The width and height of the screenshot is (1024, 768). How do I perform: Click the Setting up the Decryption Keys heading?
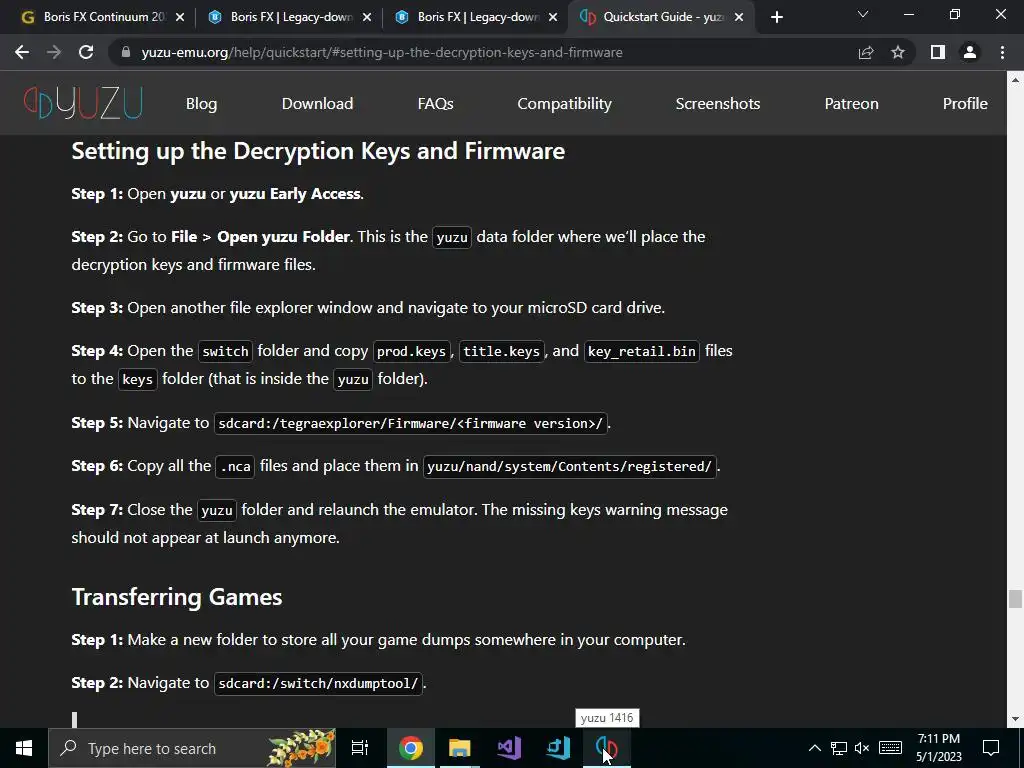point(318,151)
